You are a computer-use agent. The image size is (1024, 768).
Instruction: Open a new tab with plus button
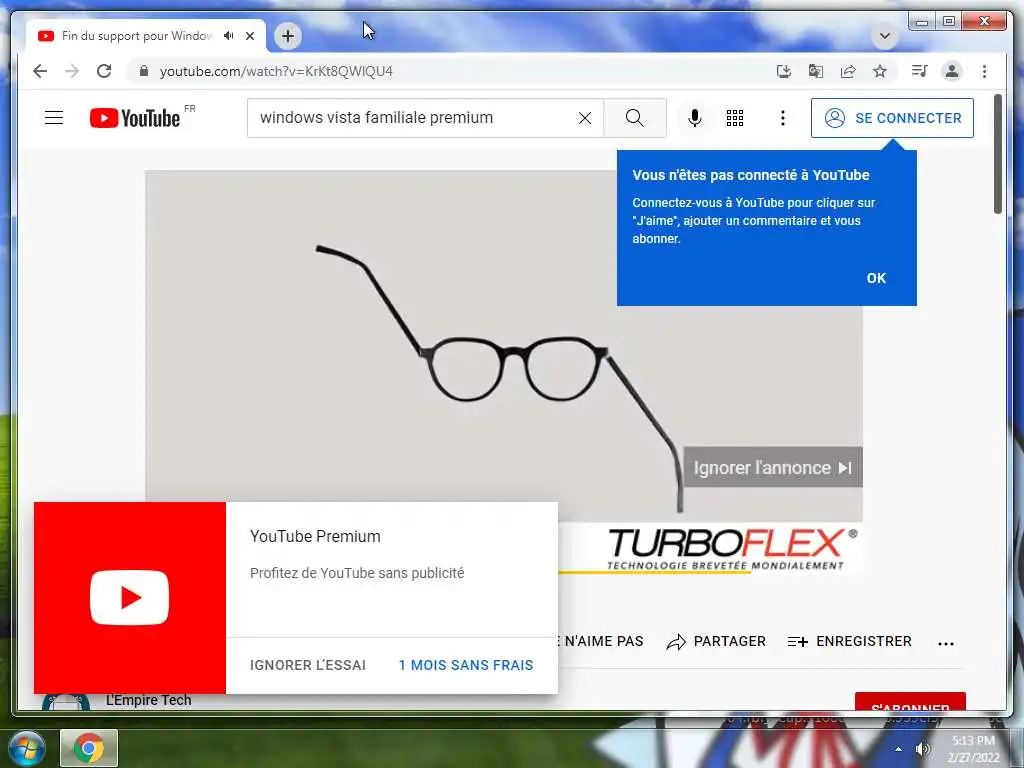tap(288, 36)
